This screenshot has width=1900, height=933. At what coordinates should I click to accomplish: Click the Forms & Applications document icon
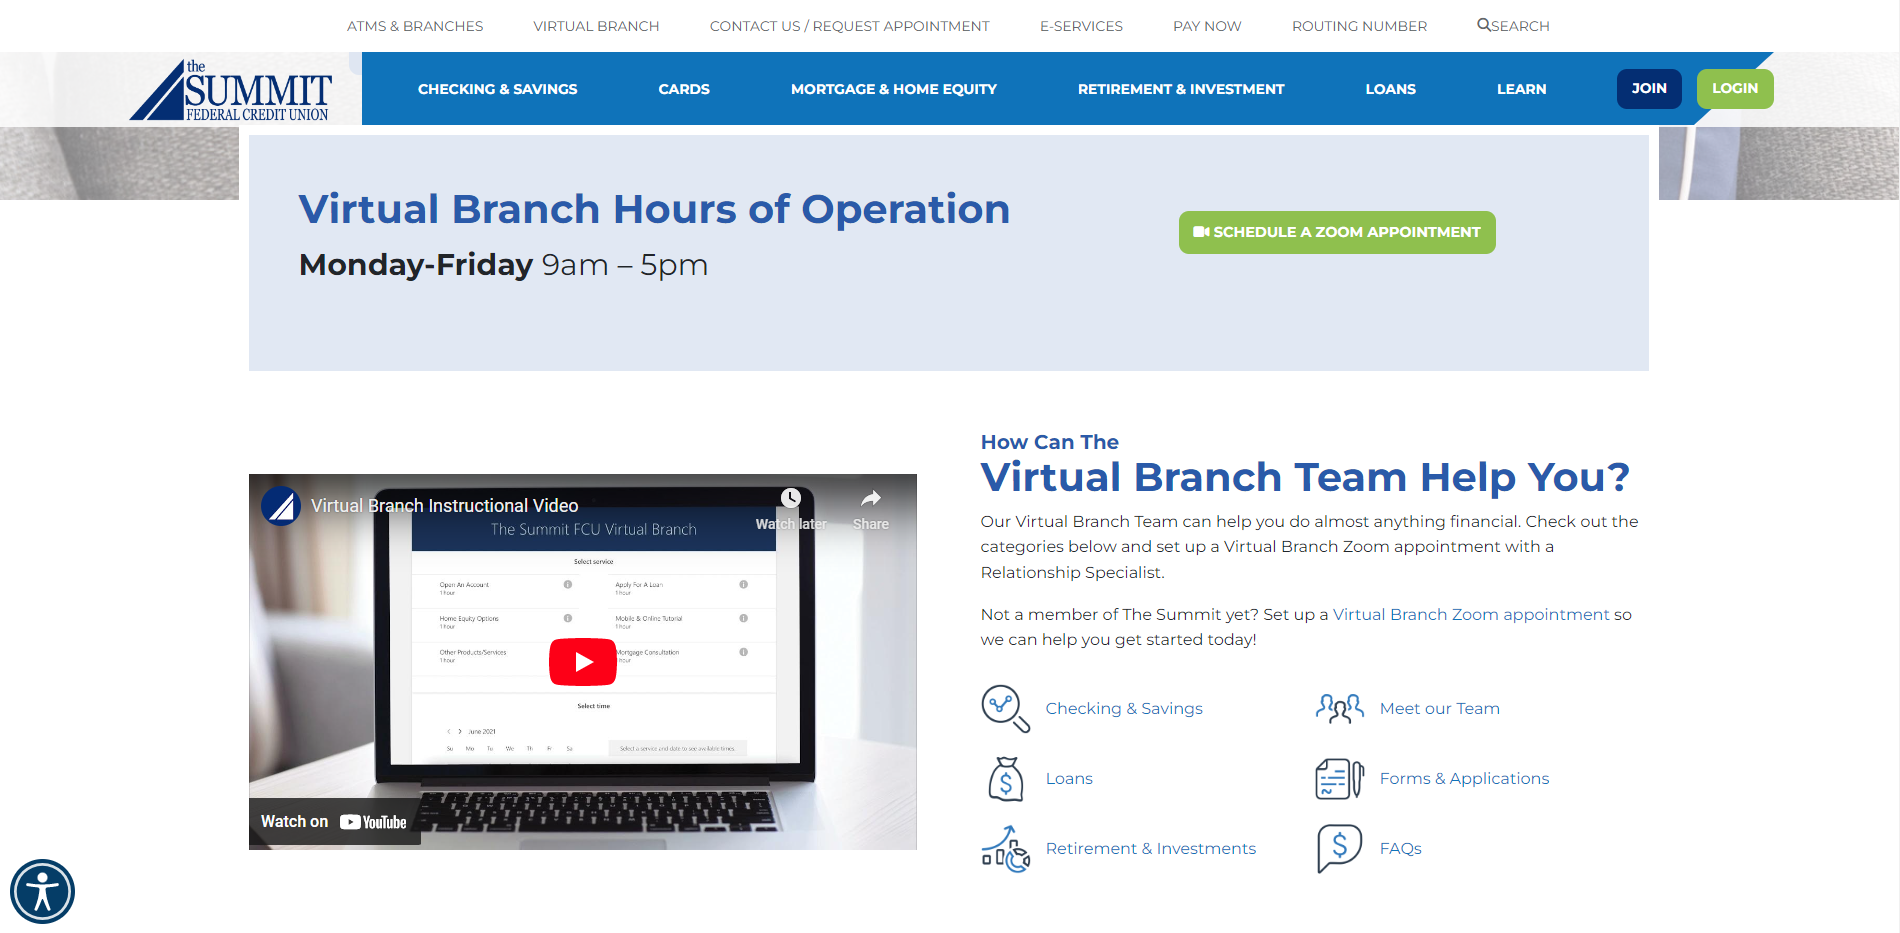tap(1339, 779)
